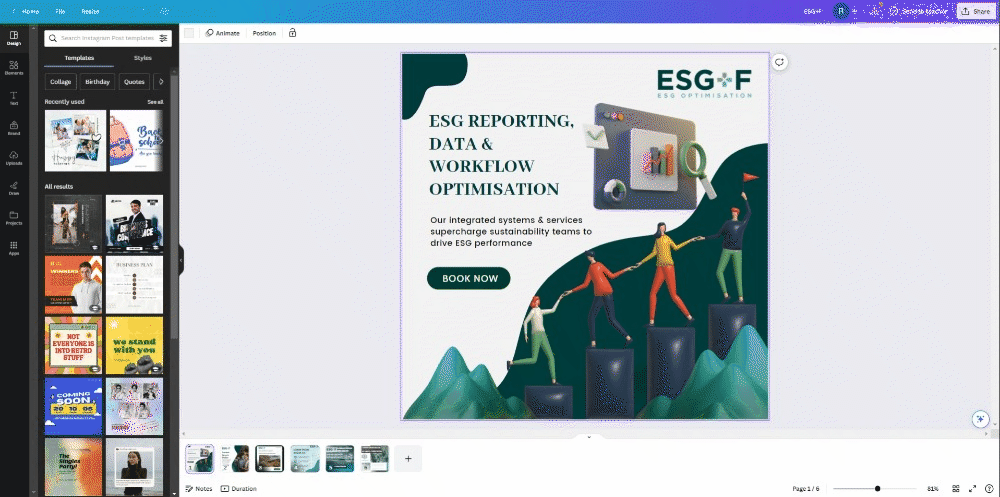1000x497 pixels.
Task: Choose The Singles Party template
Action: click(x=73, y=467)
